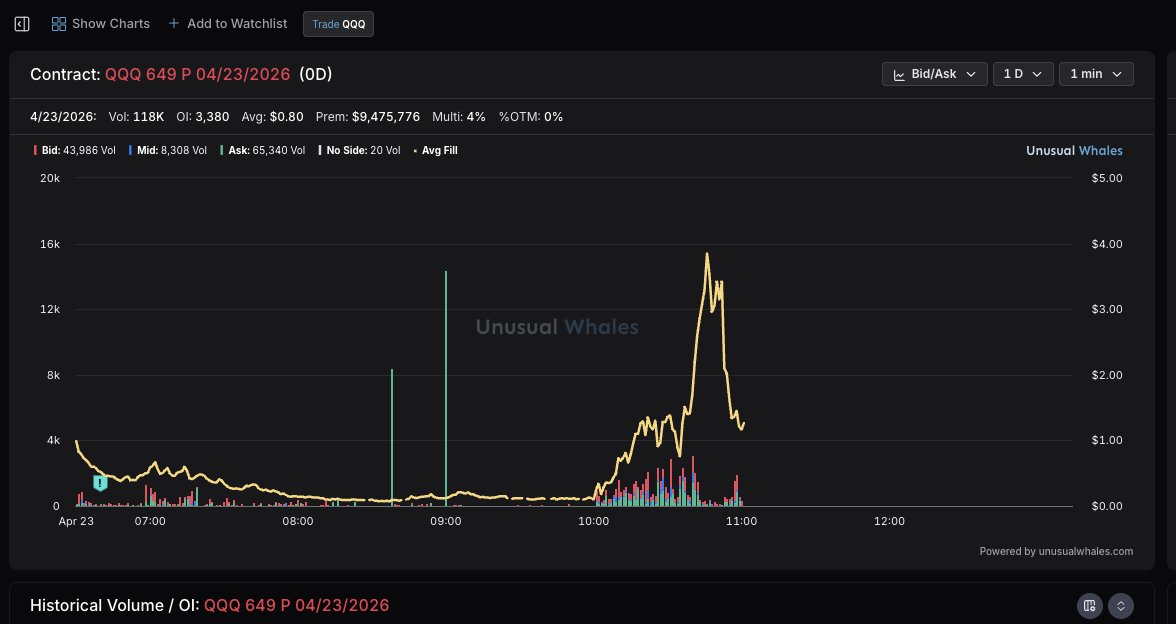Click the Avg: $0.80 stat
Viewport: 1176px width, 624px height.
tap(272, 116)
